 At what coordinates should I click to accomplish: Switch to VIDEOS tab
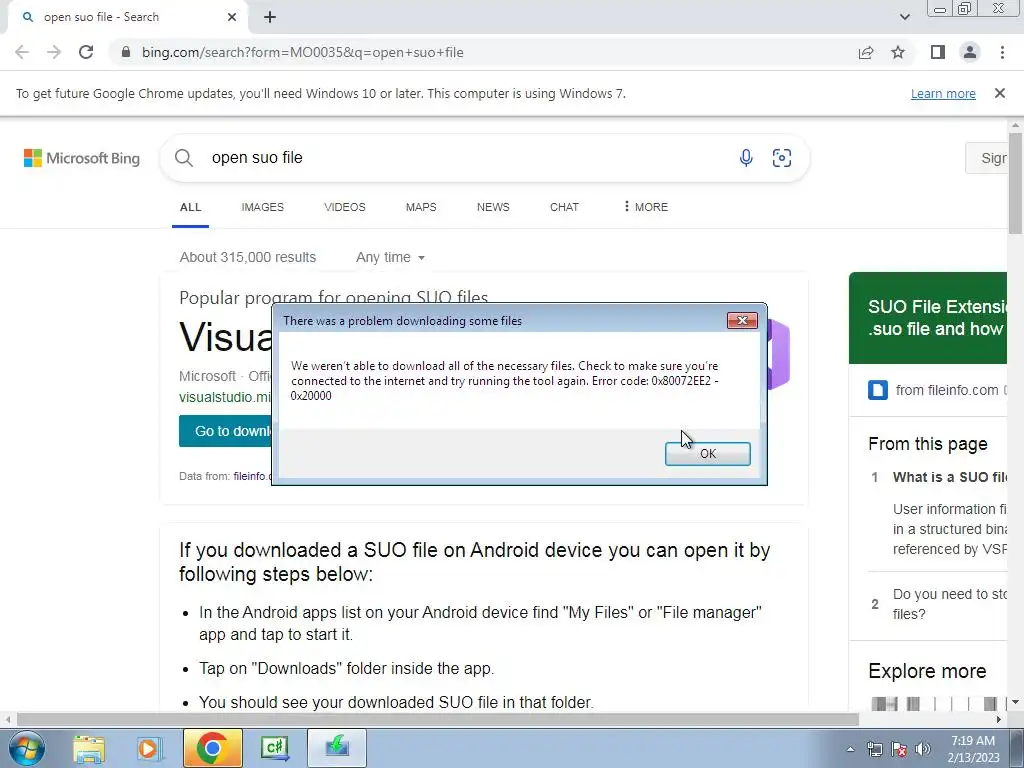pyautogui.click(x=345, y=207)
